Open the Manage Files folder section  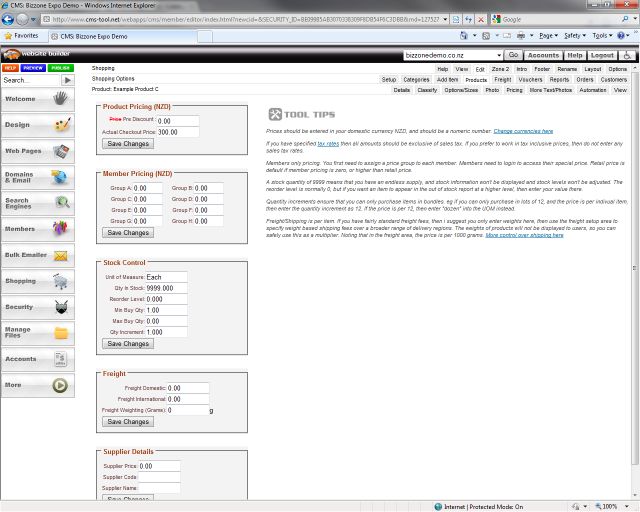coord(37,333)
